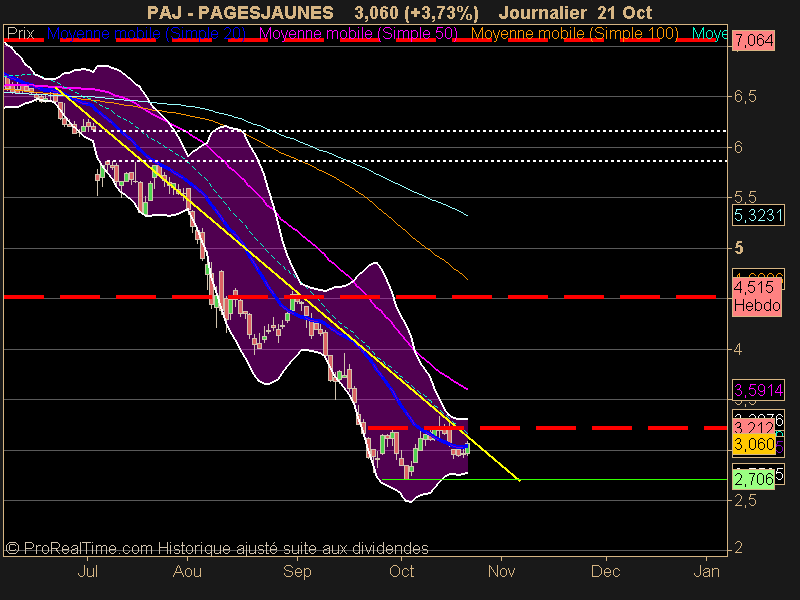800x600 pixels.
Task: Select the magenta 3,5914 price label
Action: (758, 390)
